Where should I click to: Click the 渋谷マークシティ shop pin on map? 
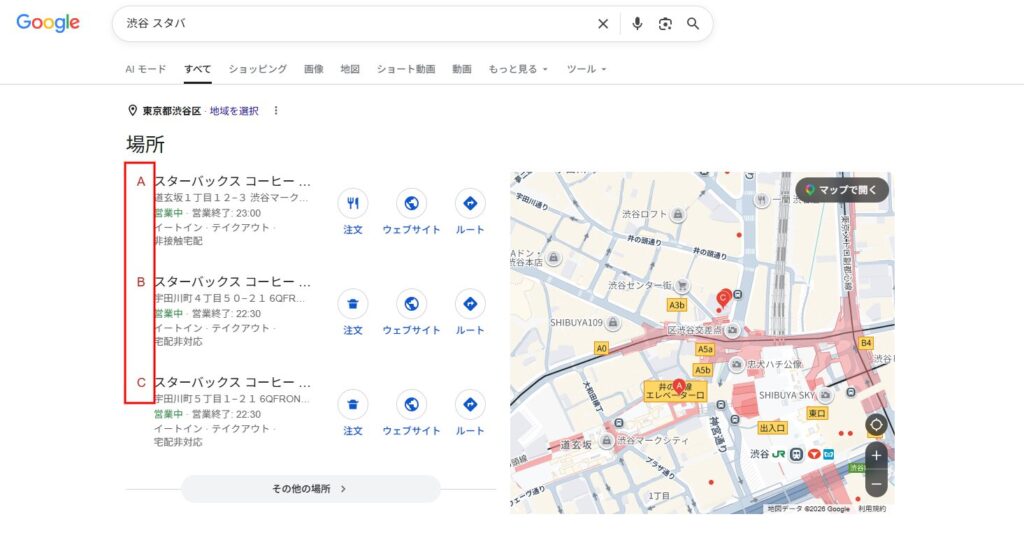(607, 441)
